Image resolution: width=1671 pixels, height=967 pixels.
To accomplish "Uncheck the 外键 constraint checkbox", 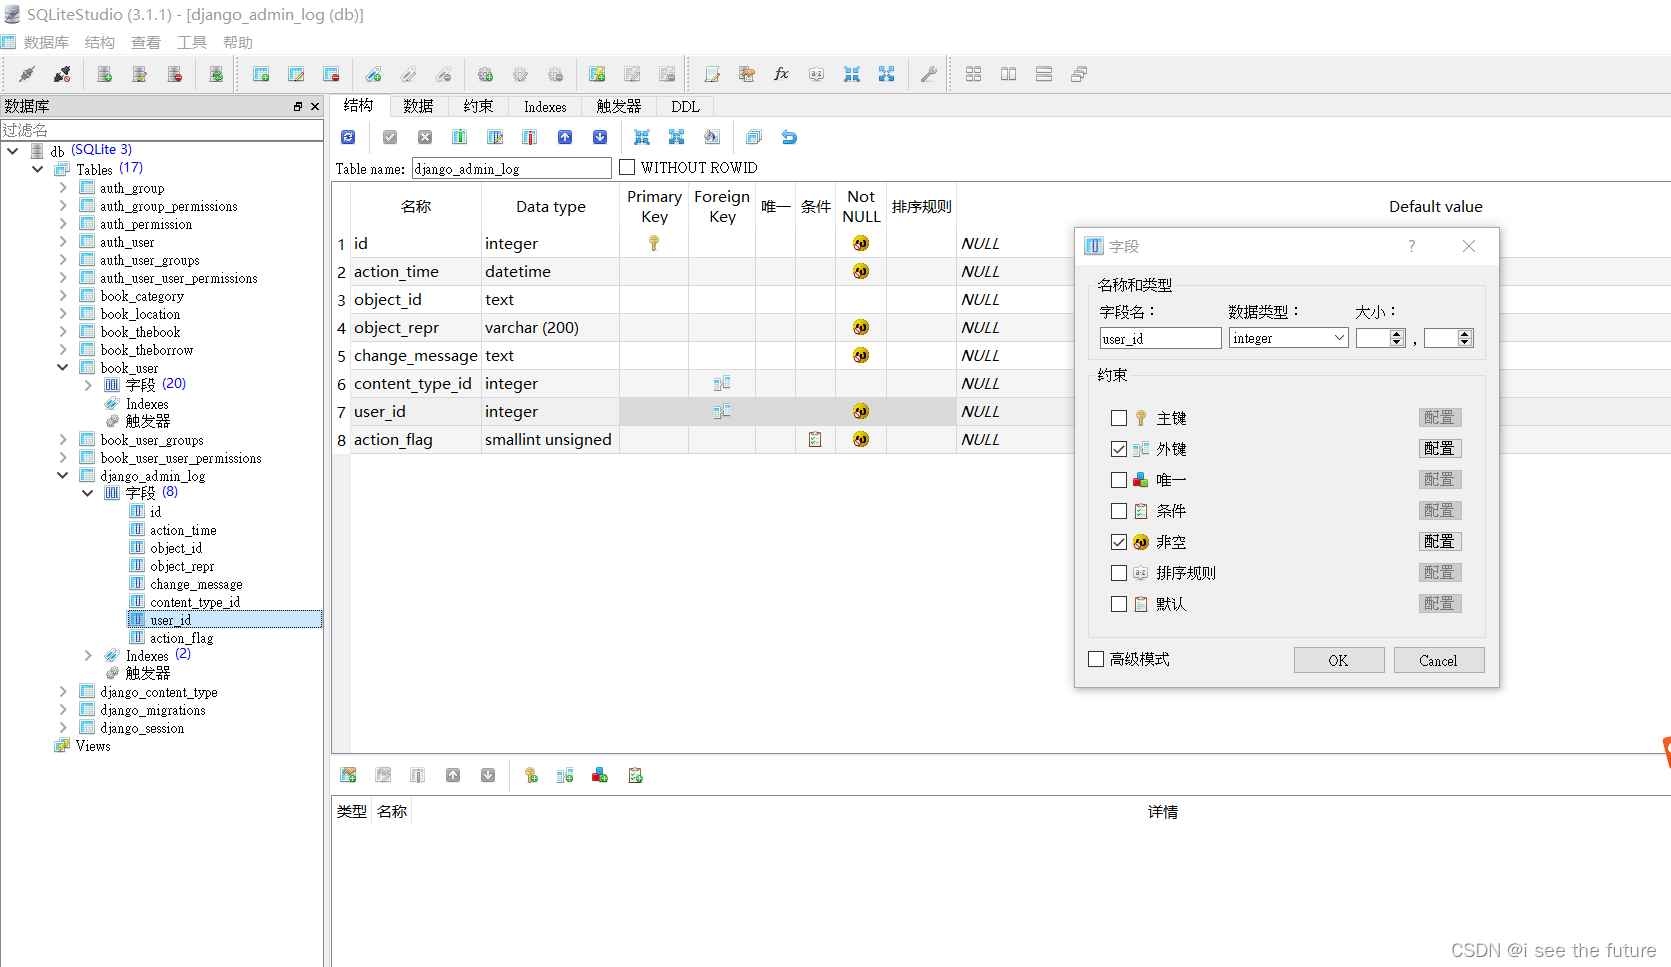I will (1119, 448).
